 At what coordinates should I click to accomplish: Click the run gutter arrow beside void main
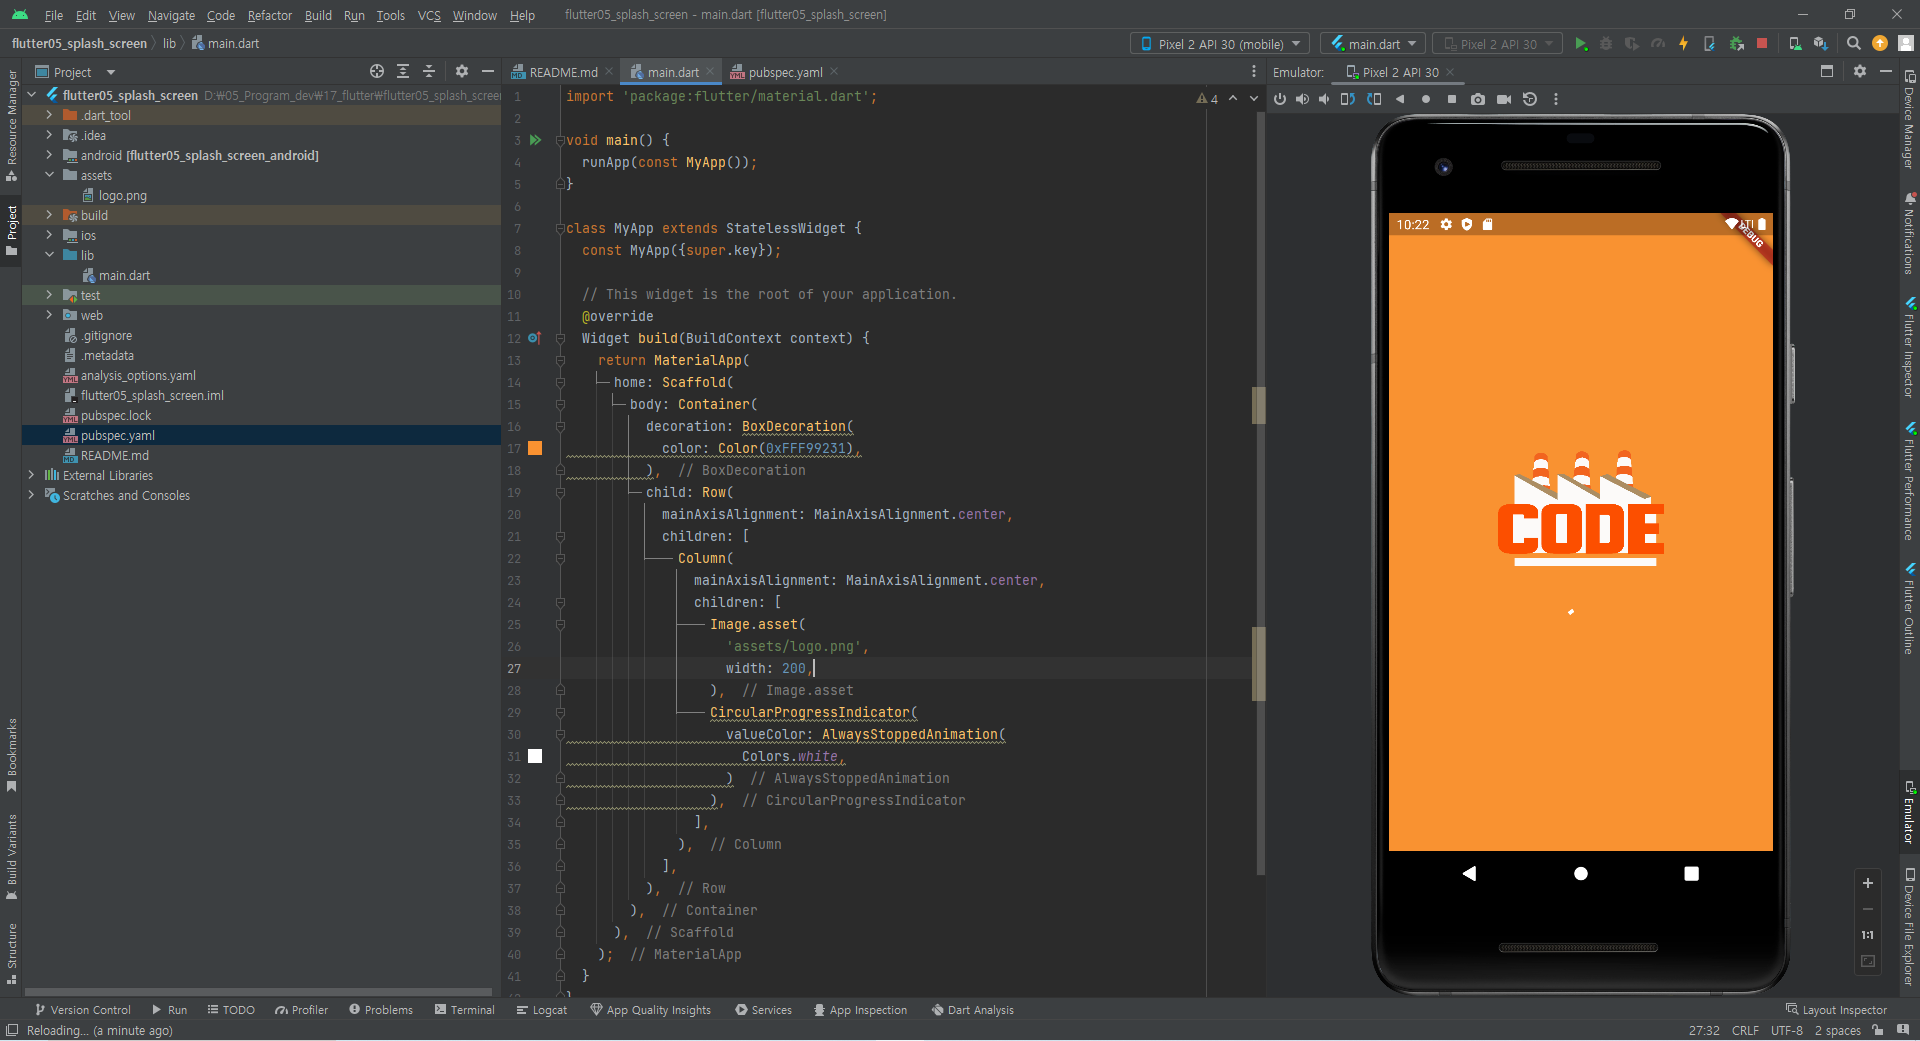(x=536, y=140)
